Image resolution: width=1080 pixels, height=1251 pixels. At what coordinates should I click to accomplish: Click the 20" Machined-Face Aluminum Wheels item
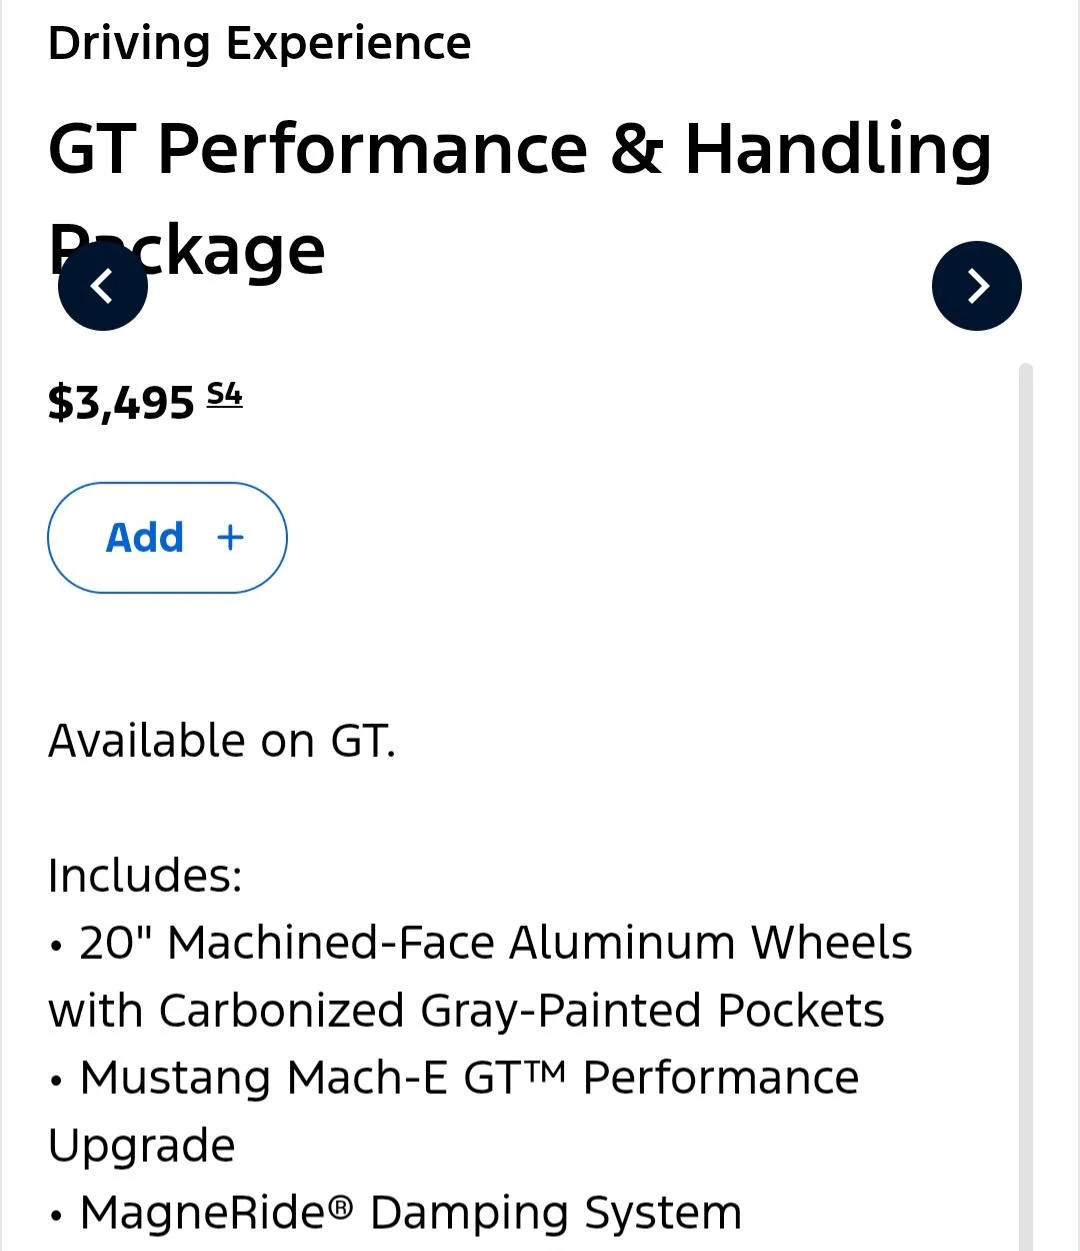point(495,943)
